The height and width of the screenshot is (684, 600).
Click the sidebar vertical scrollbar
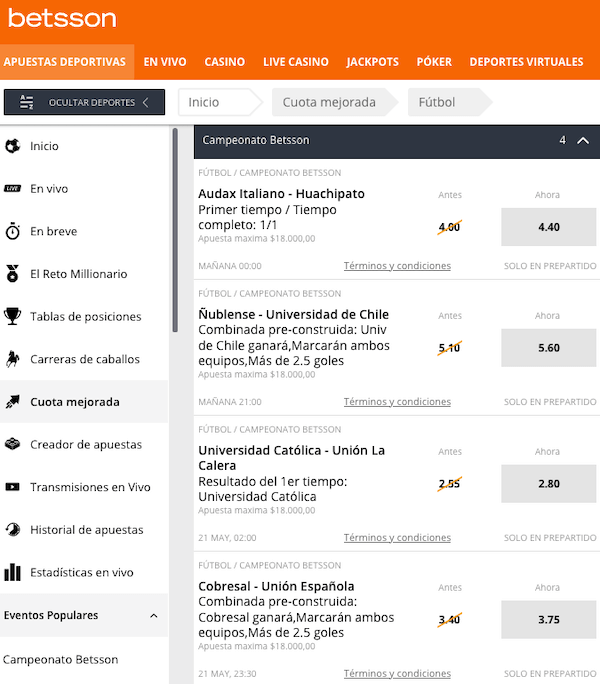pyautogui.click(x=175, y=230)
